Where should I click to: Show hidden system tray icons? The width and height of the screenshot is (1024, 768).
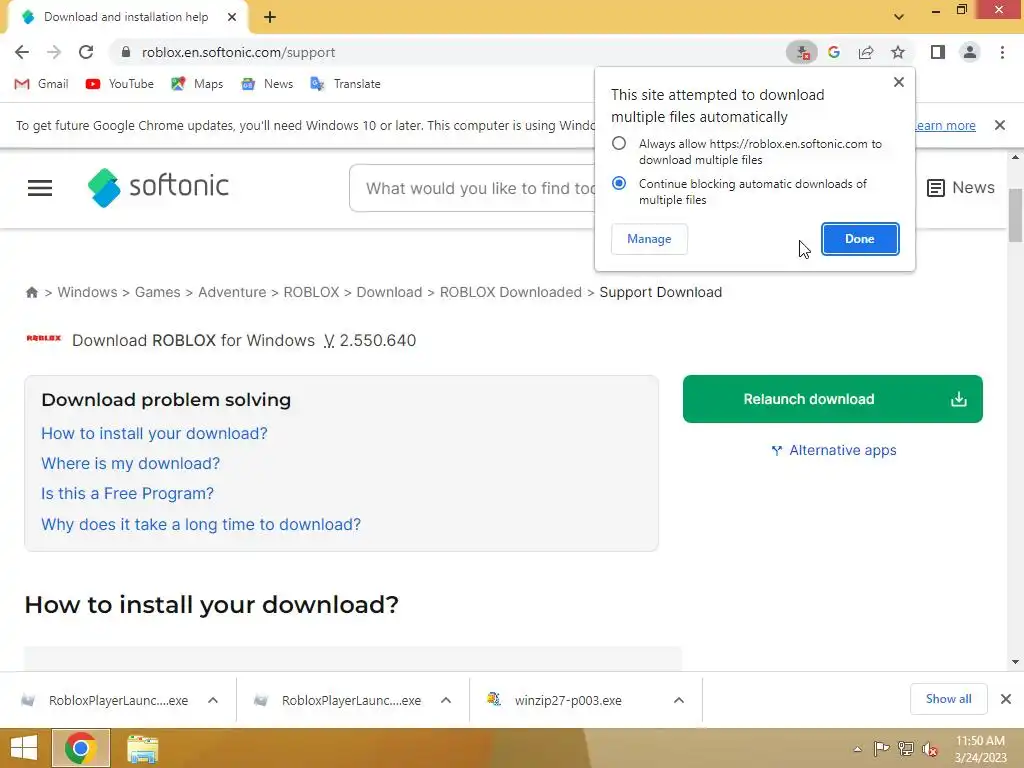pyautogui.click(x=857, y=749)
